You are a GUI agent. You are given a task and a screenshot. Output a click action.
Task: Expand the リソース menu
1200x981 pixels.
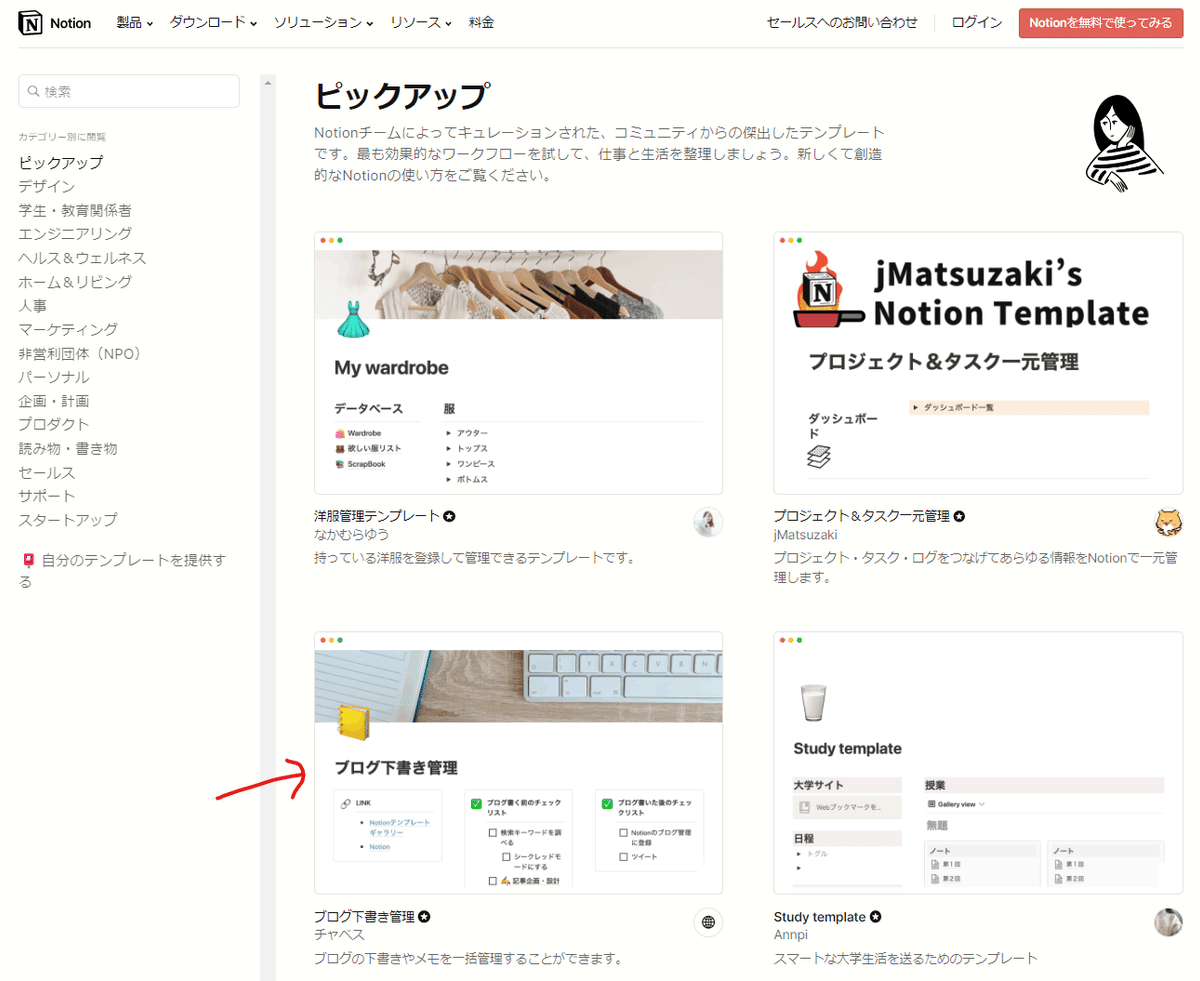(x=420, y=22)
